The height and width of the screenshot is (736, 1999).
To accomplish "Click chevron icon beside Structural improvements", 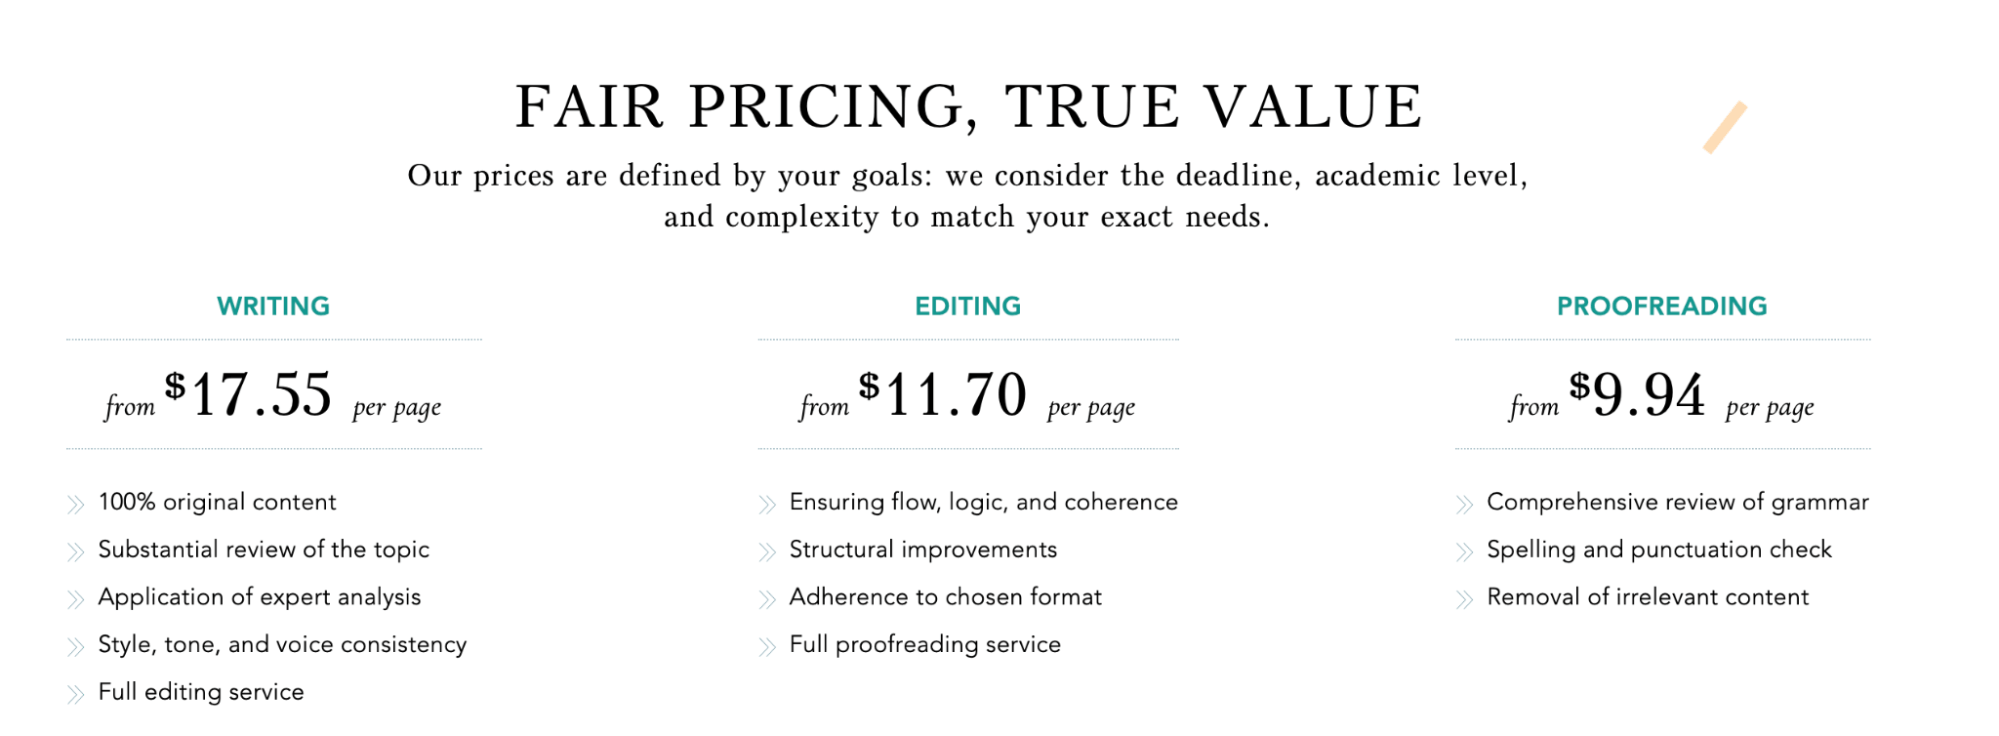I will (x=767, y=551).
